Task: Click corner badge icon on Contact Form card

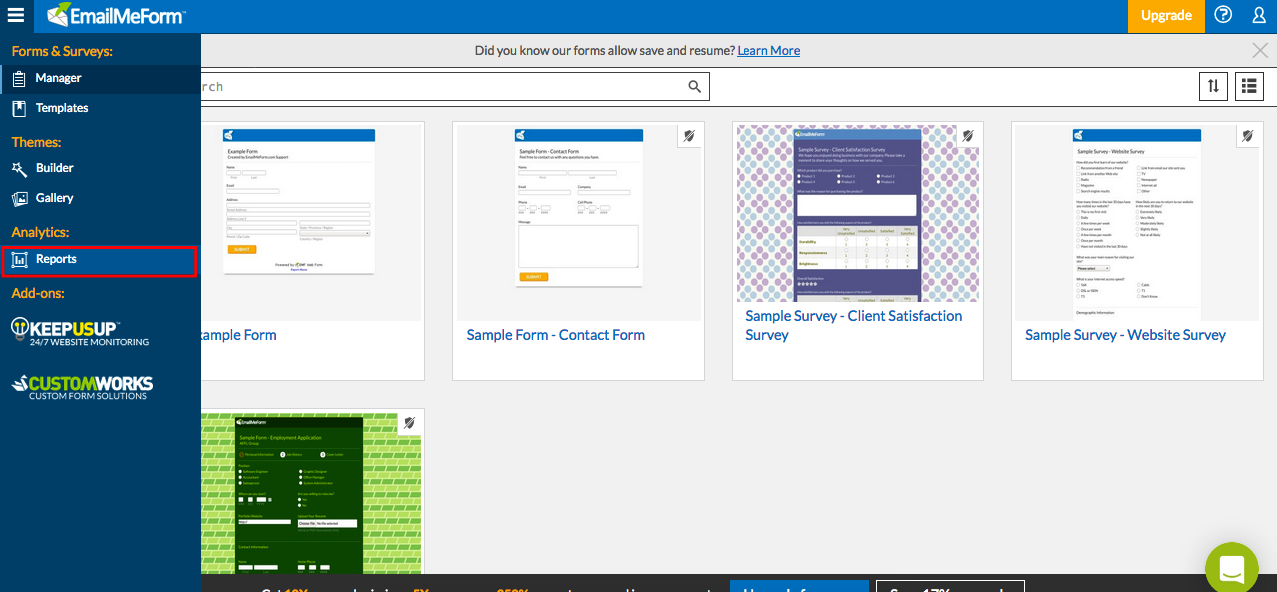Action: [x=689, y=136]
